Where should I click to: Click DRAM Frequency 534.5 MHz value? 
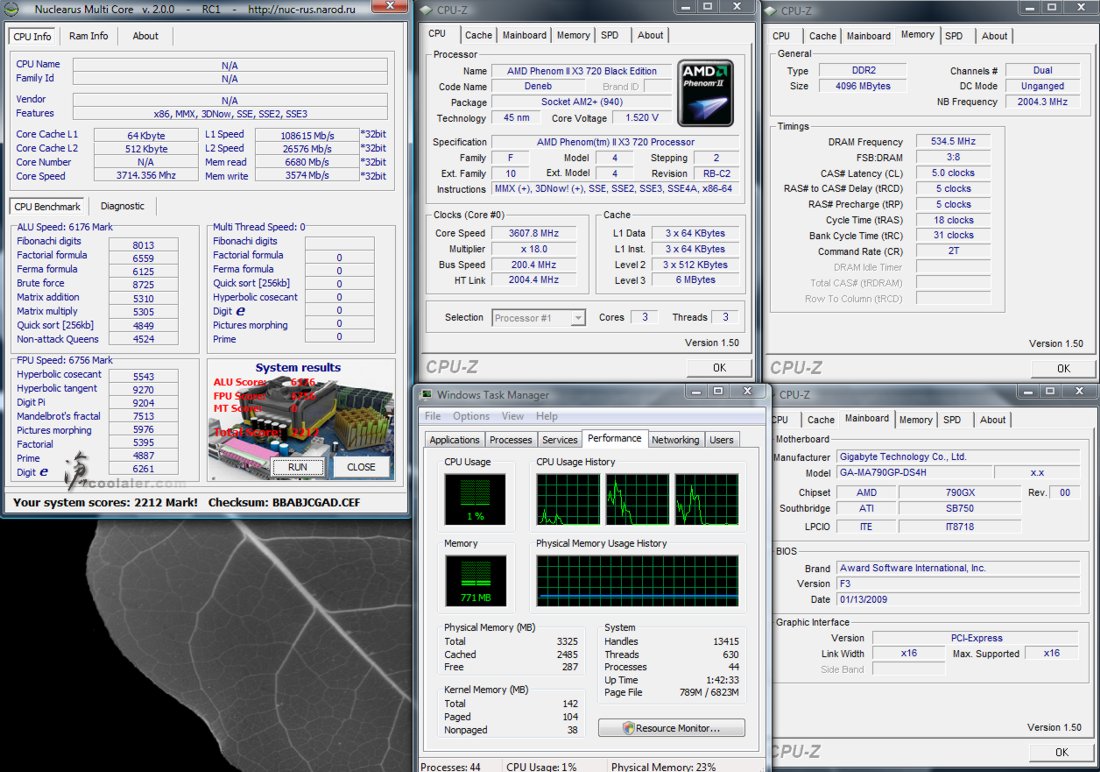click(953, 141)
